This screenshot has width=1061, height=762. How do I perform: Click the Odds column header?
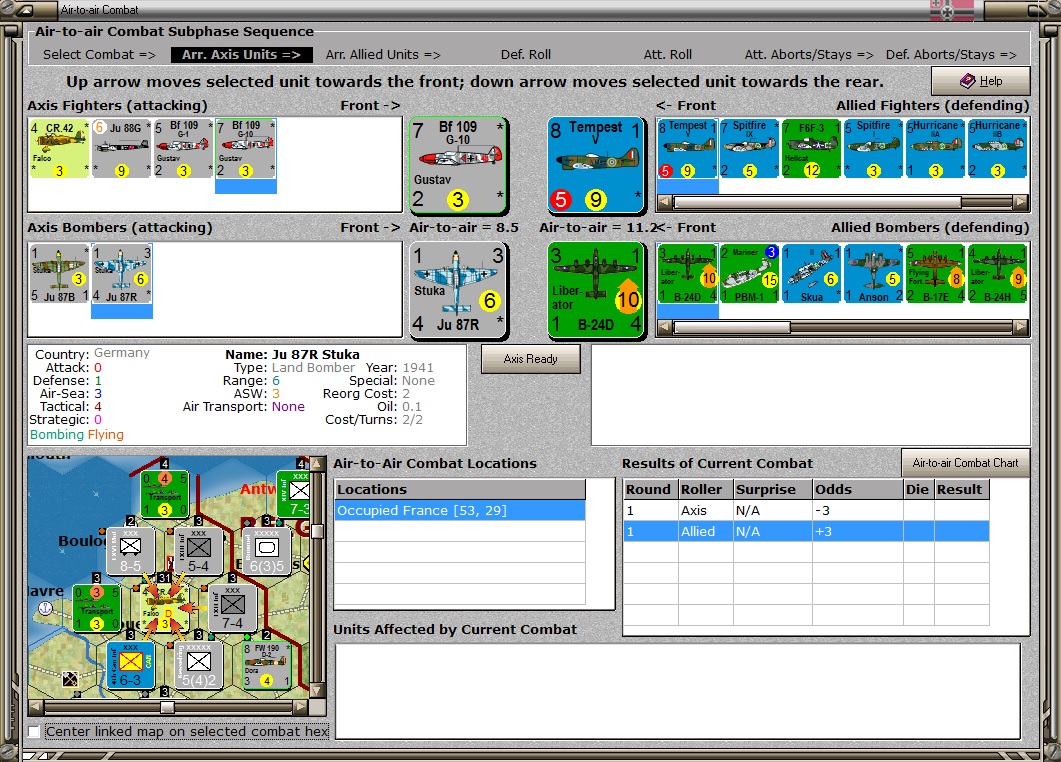[858, 489]
